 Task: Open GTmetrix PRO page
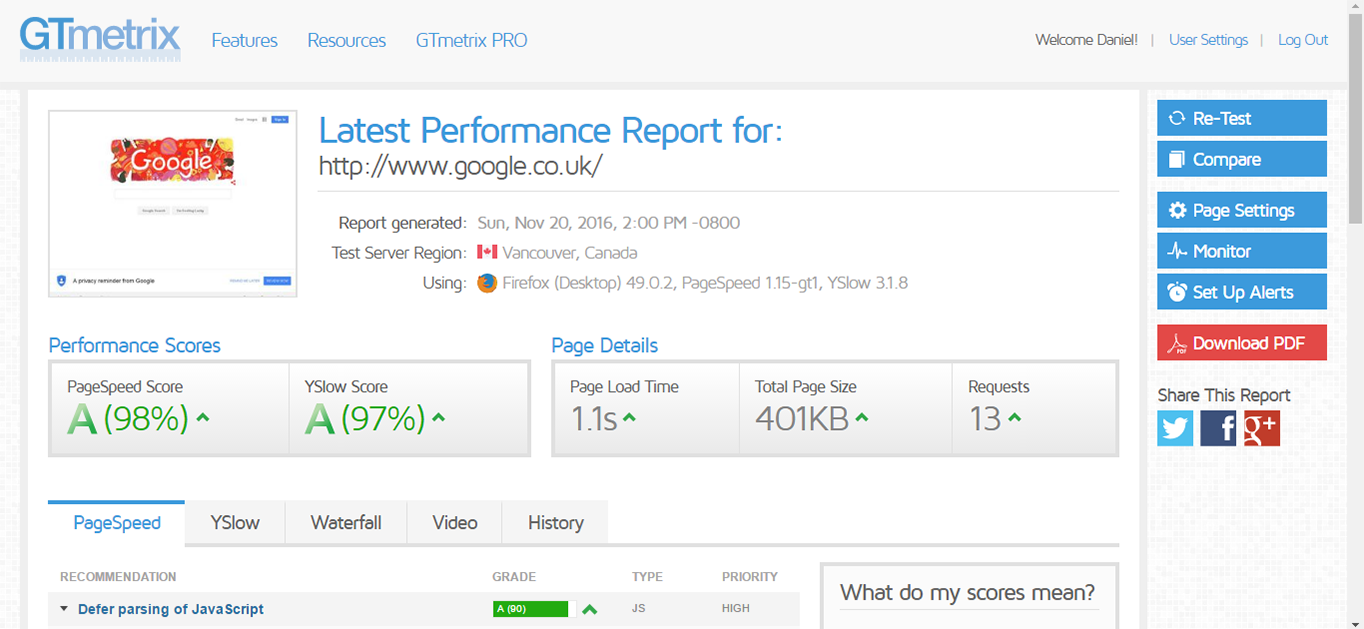tap(471, 40)
